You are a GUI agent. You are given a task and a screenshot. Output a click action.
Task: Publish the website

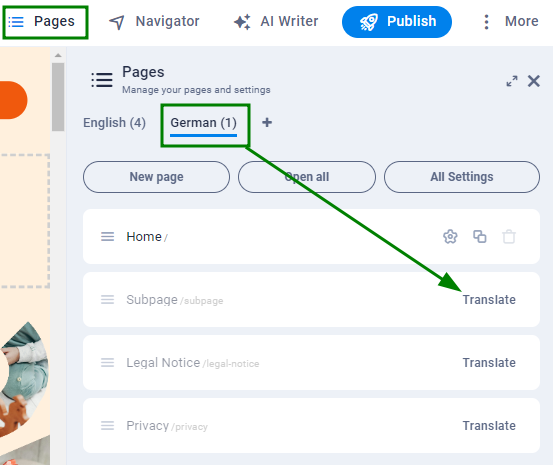point(397,22)
